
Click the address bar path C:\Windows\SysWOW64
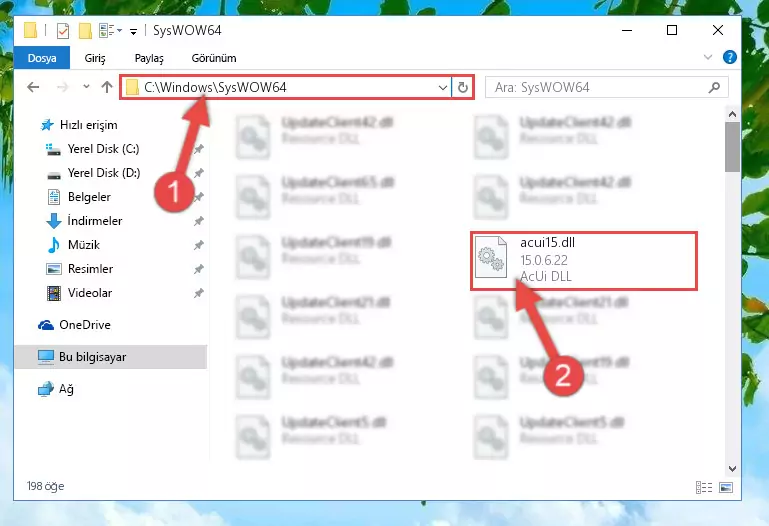point(215,87)
